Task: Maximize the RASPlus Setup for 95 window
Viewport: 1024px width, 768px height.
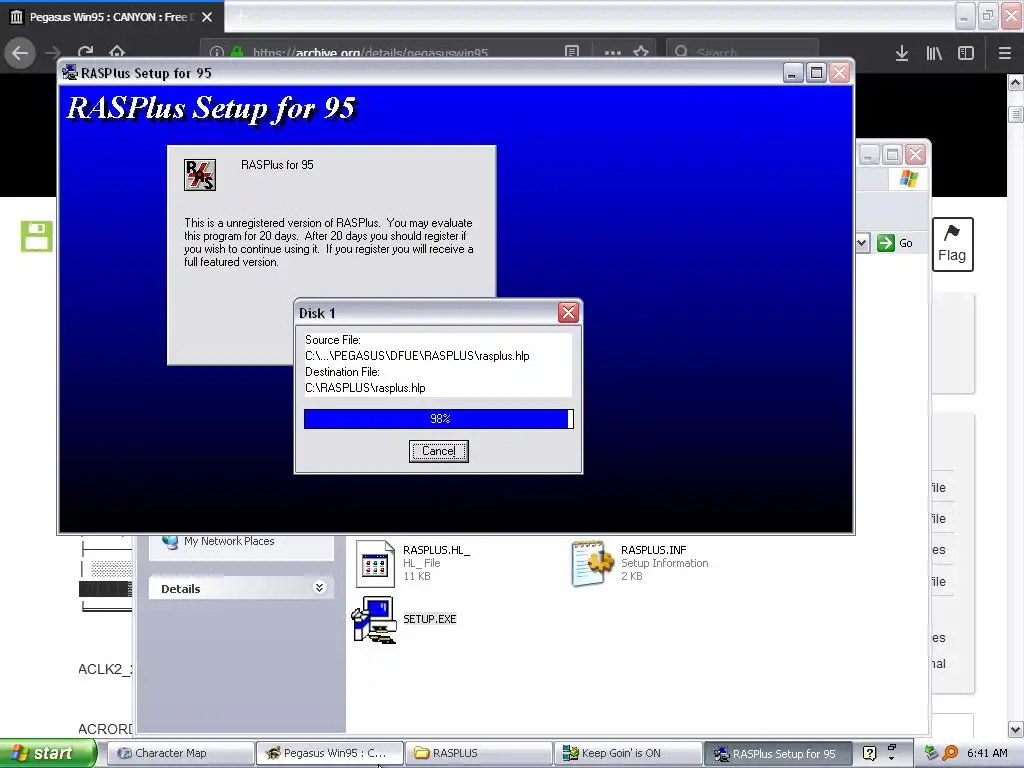Action: pos(816,72)
